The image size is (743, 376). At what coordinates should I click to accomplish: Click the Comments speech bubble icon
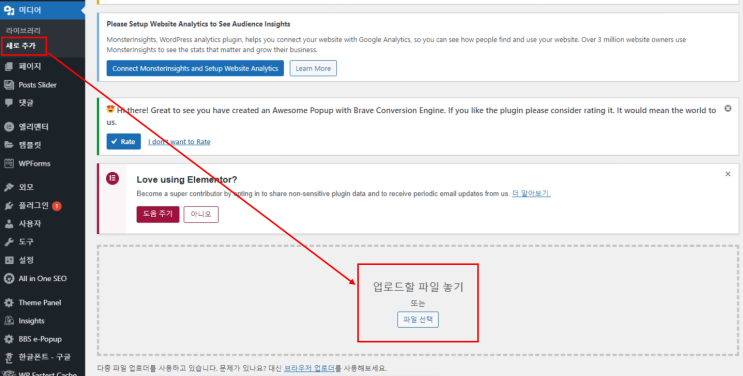pyautogui.click(x=9, y=103)
